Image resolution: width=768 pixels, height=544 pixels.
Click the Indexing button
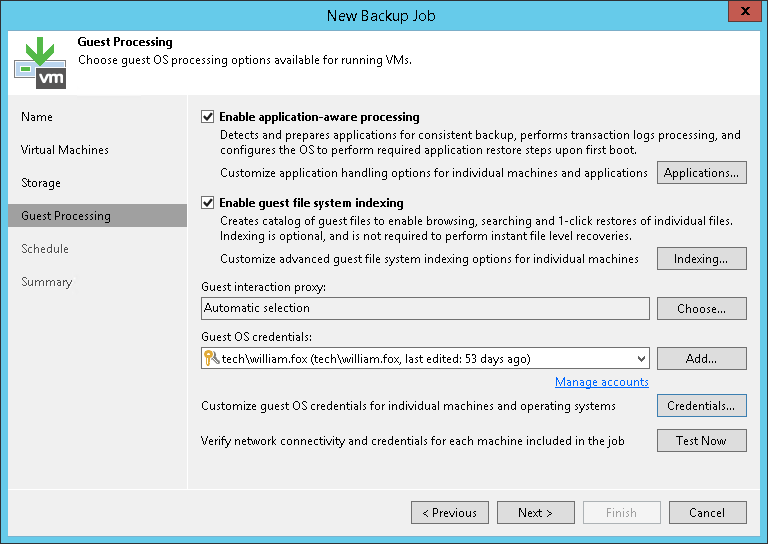(x=701, y=259)
